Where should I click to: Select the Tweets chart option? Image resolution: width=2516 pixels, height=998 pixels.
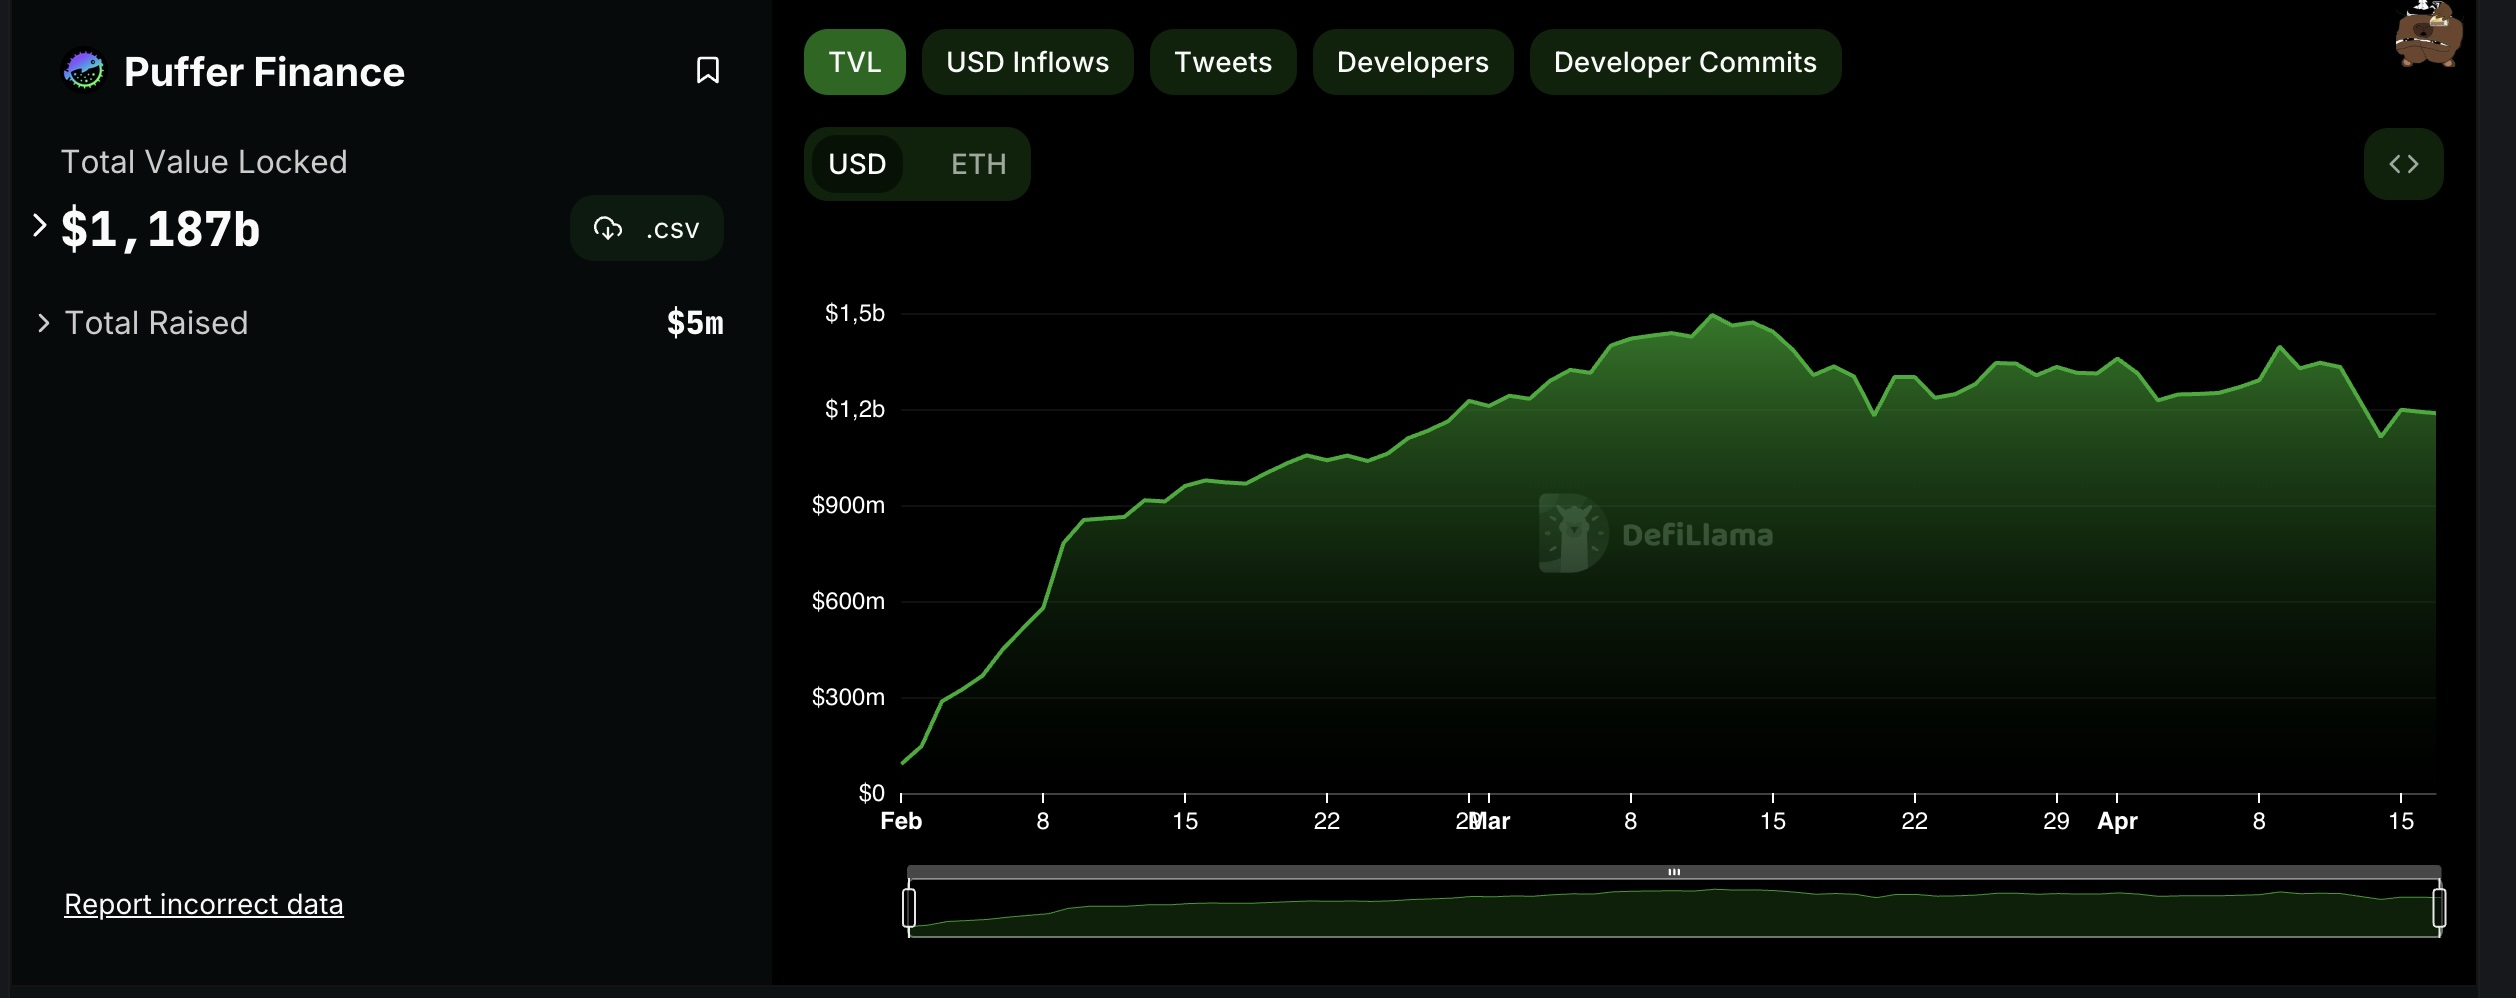pyautogui.click(x=1222, y=62)
